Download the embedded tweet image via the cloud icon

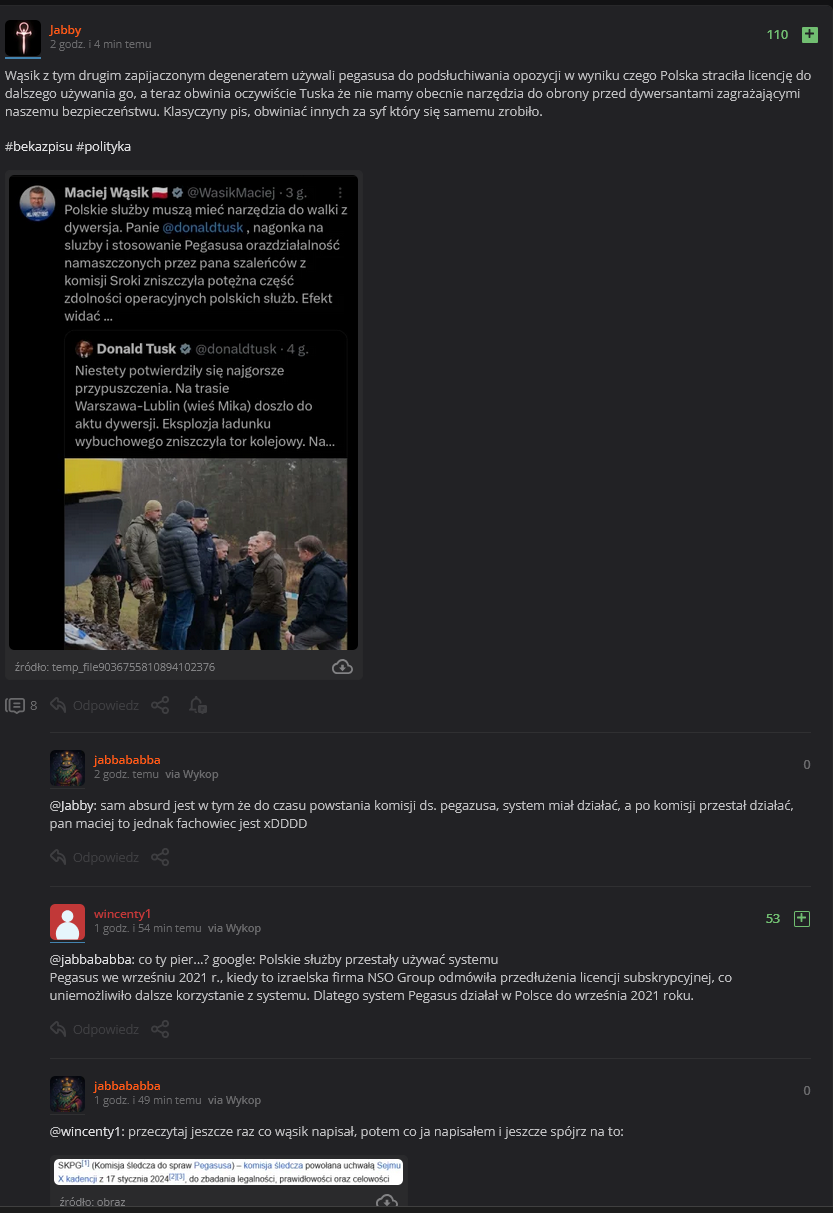coord(342,666)
